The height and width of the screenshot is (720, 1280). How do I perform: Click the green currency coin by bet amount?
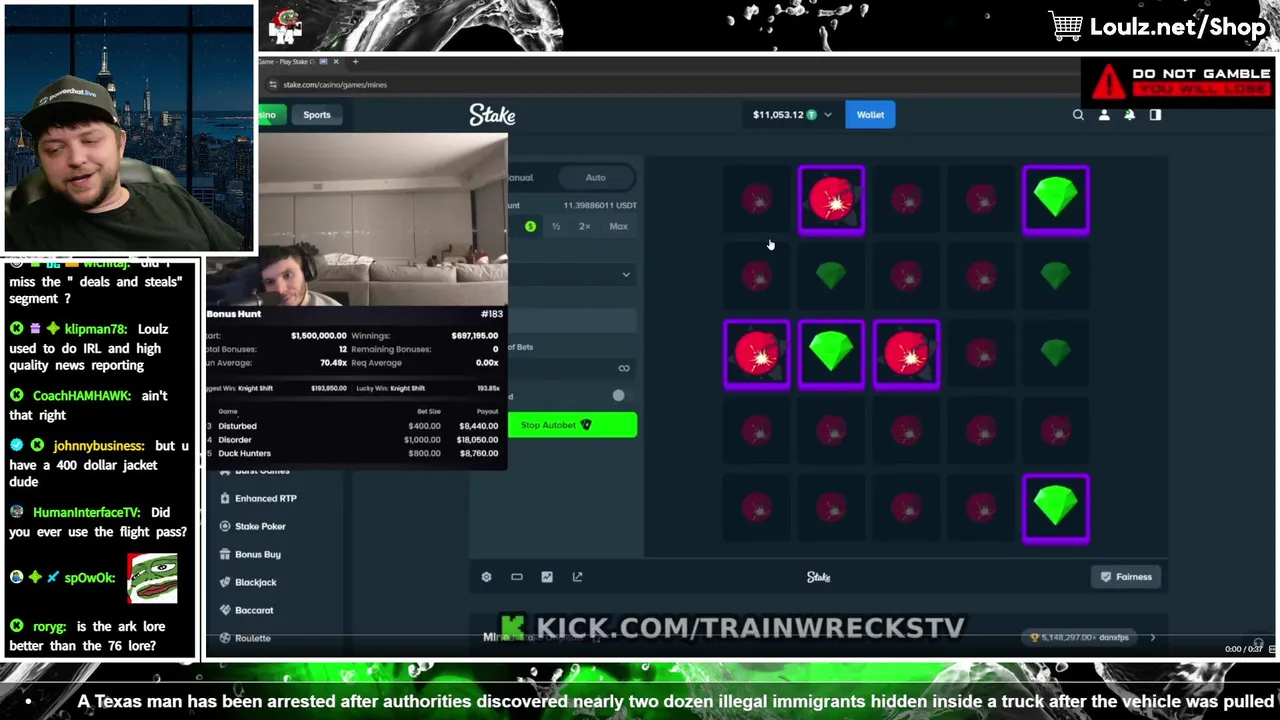tap(530, 227)
